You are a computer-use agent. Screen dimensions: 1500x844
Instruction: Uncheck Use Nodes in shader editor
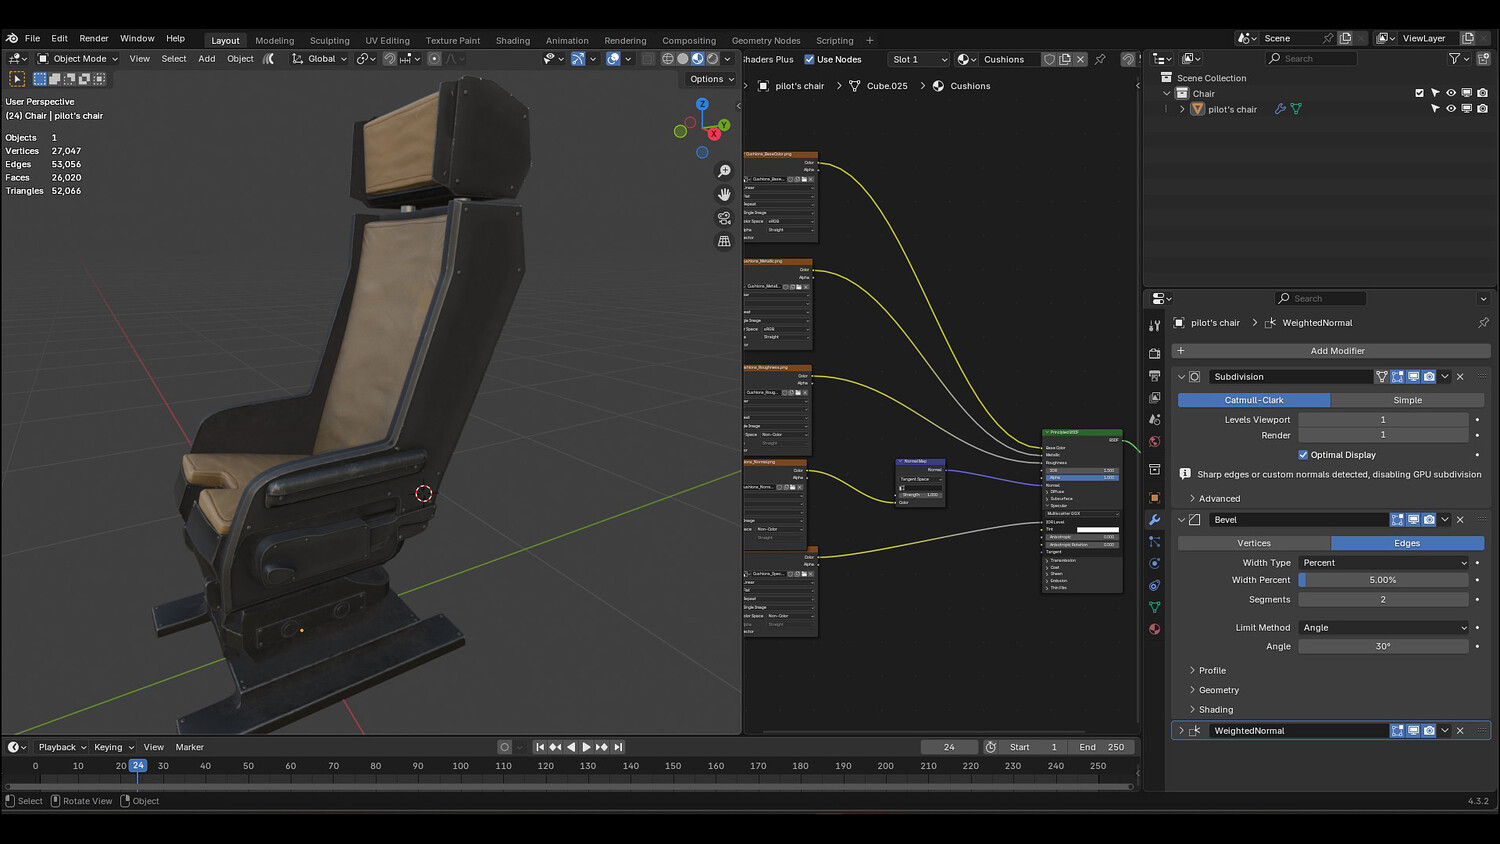[810, 60]
